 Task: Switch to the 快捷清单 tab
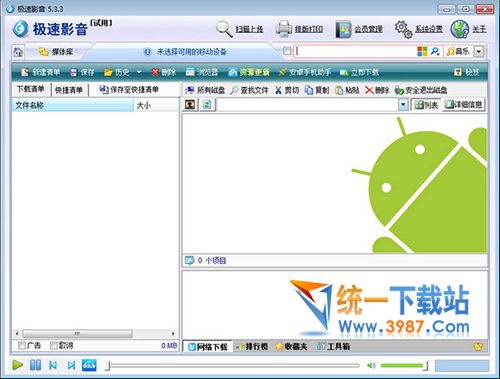[x=69, y=90]
